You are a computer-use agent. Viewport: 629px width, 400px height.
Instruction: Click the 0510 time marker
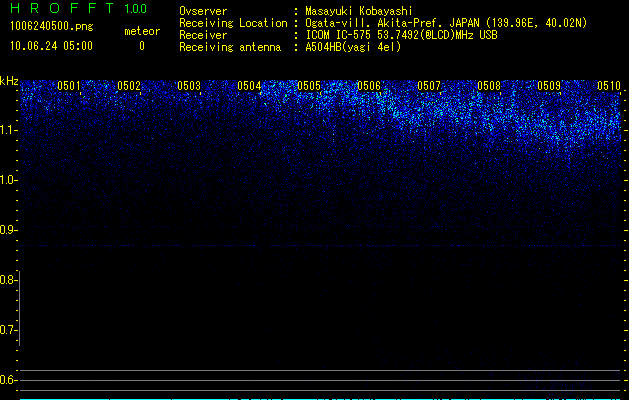coord(609,86)
